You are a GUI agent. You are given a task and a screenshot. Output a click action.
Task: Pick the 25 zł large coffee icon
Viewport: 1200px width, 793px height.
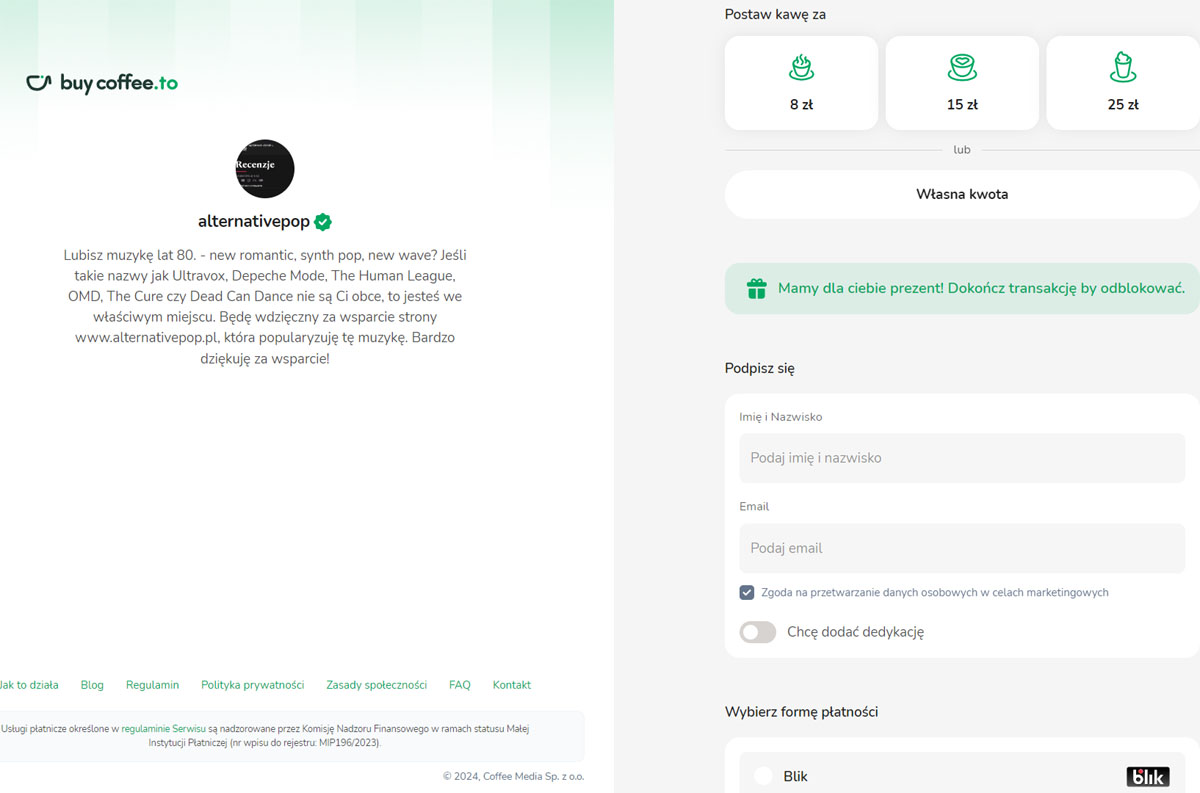(x=1123, y=67)
